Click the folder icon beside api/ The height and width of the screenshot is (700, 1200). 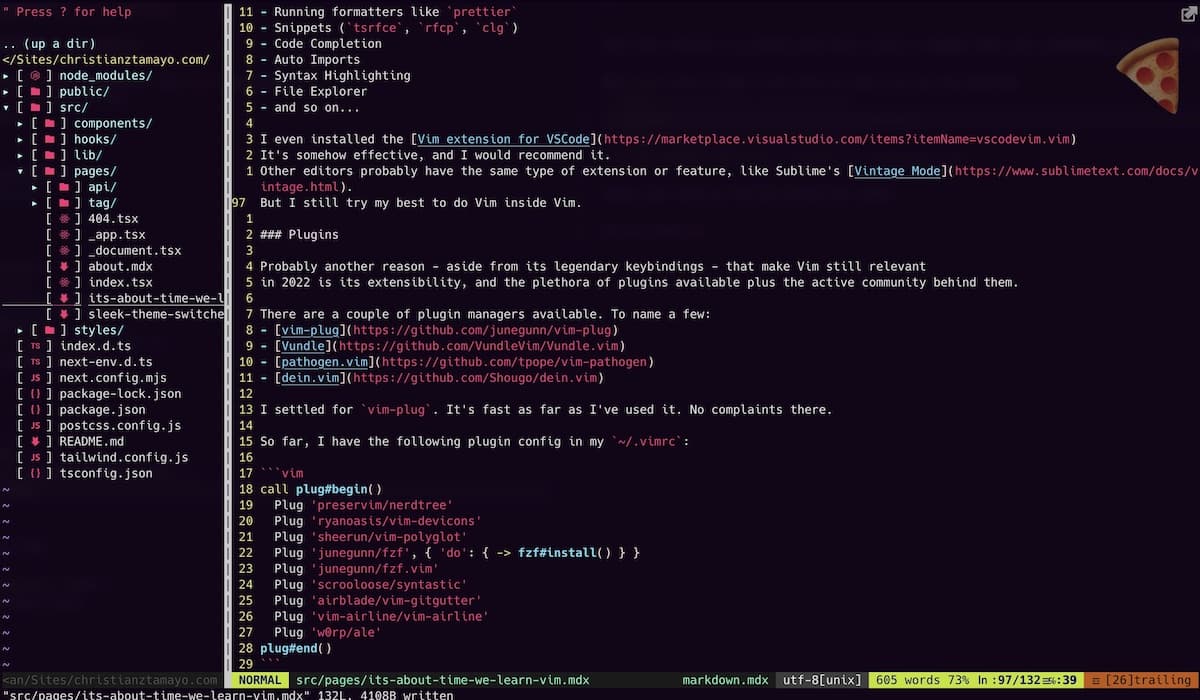[64, 187]
